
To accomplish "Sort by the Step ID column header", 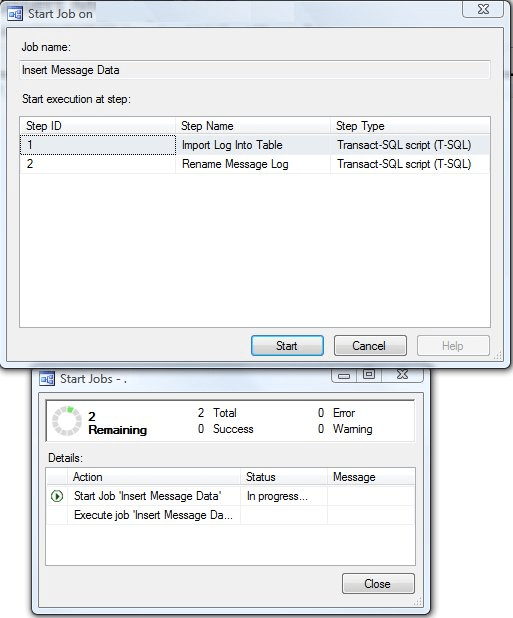I will (x=98, y=126).
